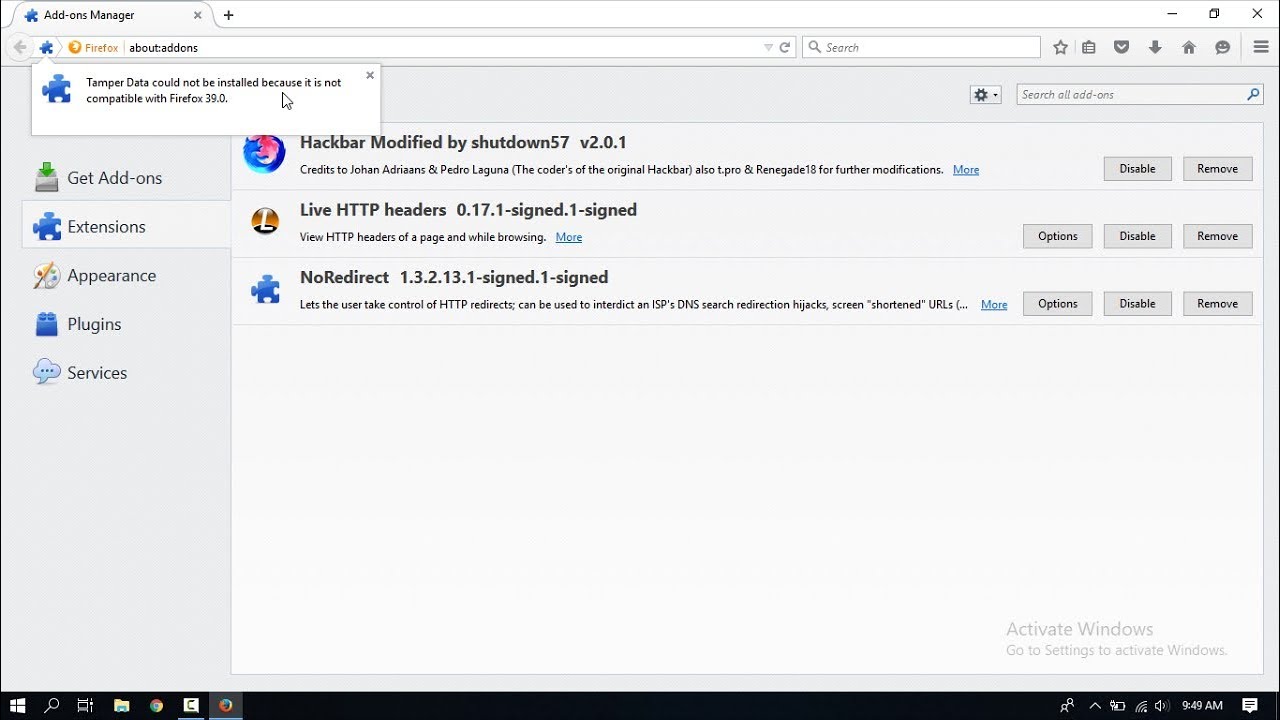Viewport: 1280px width, 720px height.
Task: Open the Downloads arrow icon
Action: pos(1155,47)
